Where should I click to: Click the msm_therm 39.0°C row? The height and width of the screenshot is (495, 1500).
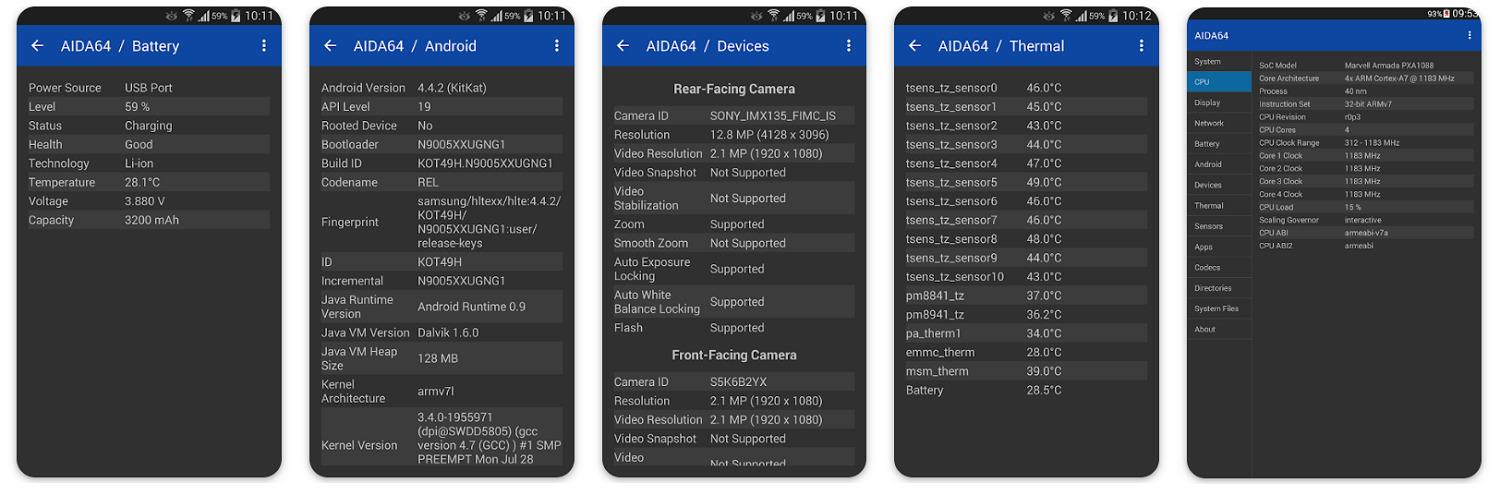pyautogui.click(x=1026, y=371)
